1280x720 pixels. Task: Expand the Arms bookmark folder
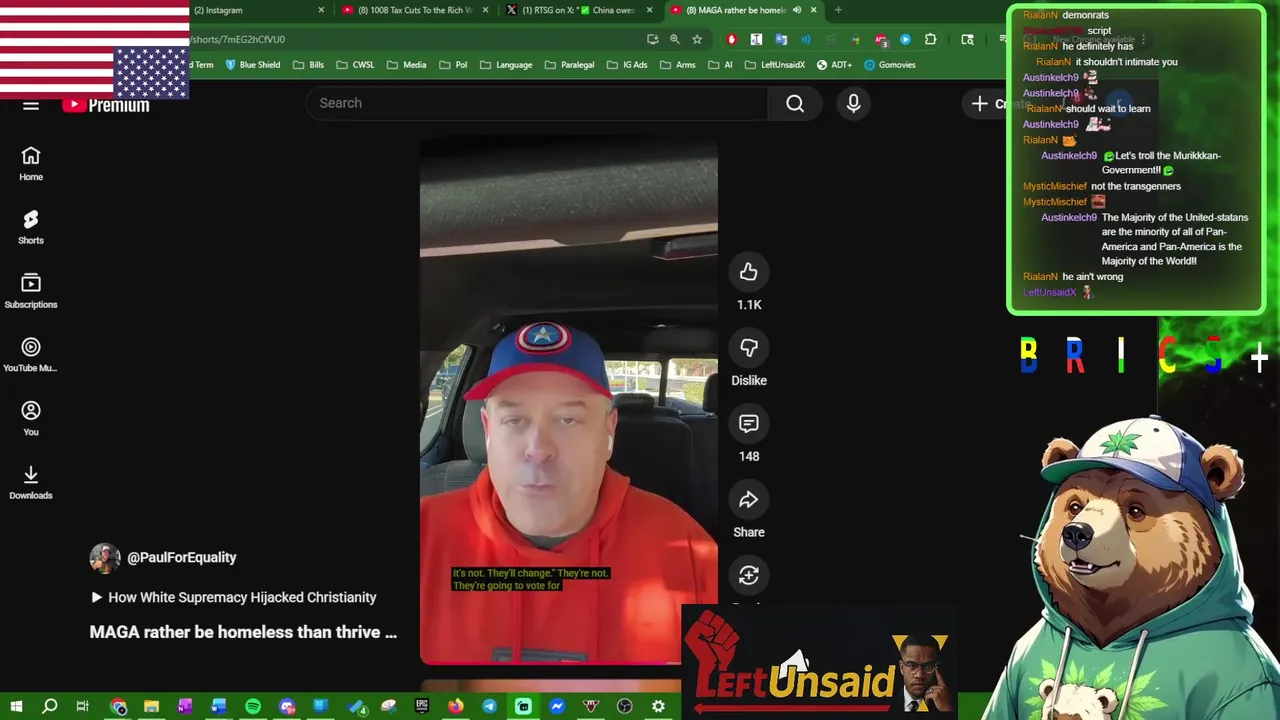click(x=677, y=65)
